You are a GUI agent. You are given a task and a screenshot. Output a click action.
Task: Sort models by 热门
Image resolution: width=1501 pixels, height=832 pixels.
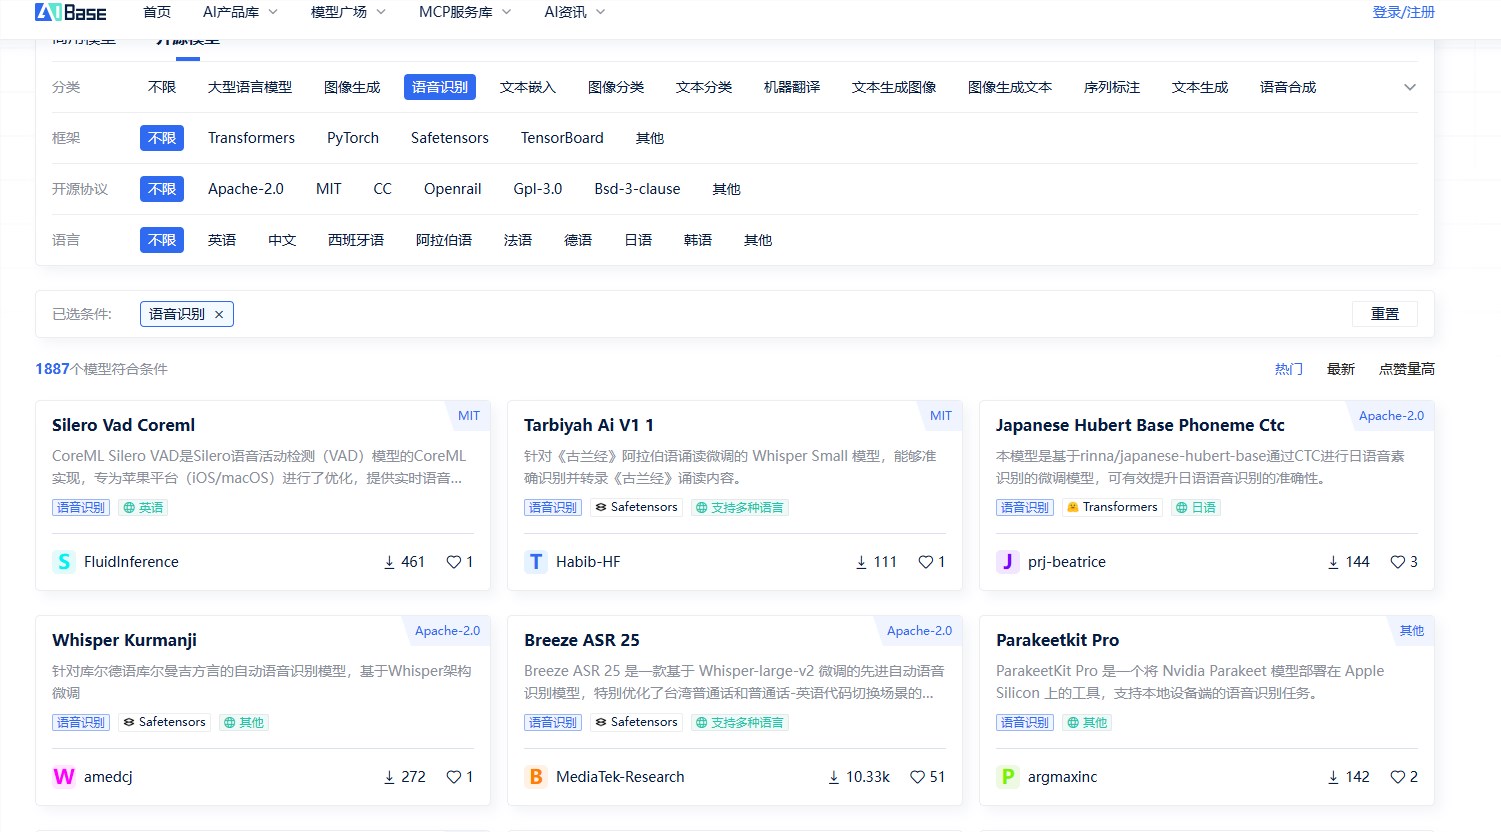[x=1289, y=369]
